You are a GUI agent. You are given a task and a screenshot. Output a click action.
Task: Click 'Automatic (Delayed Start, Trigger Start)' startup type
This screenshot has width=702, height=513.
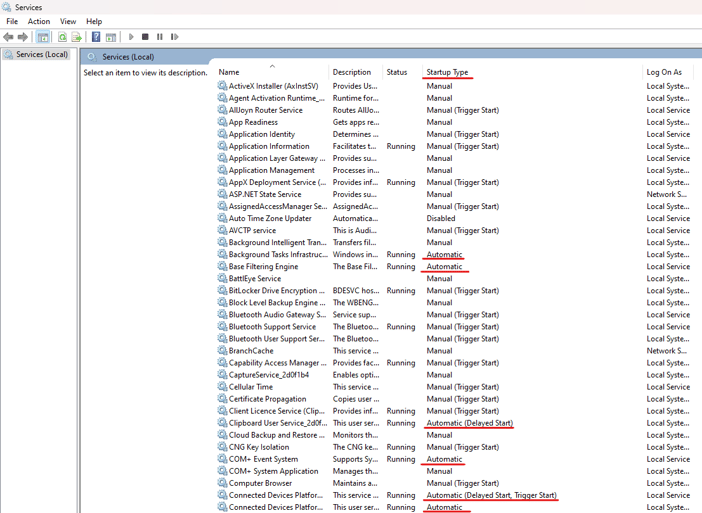(491, 495)
